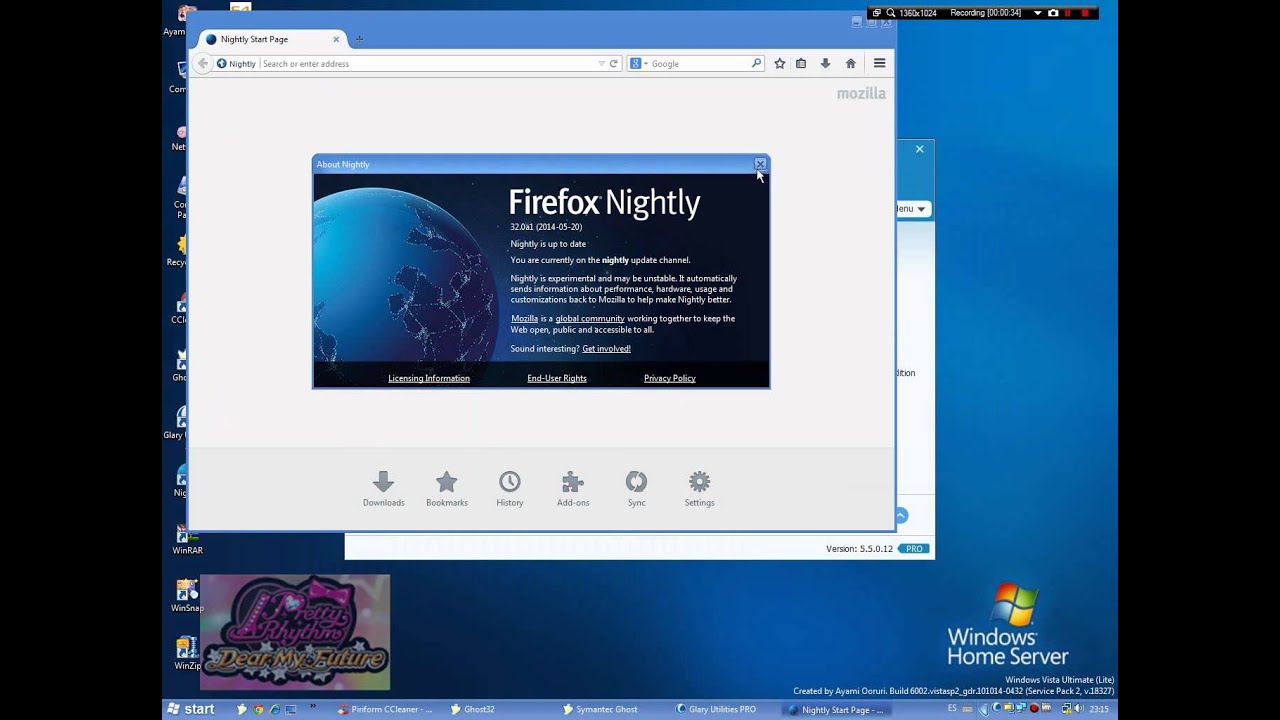Viewport: 1280px width, 720px height.
Task: Go to home page icon
Action: (851, 63)
